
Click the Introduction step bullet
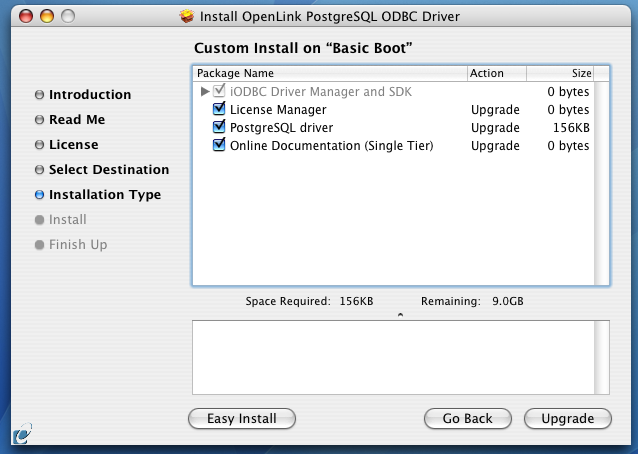point(39,95)
